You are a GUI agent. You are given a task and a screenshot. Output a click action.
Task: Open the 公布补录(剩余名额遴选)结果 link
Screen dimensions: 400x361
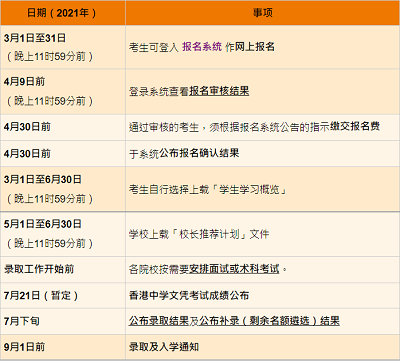coord(269,321)
